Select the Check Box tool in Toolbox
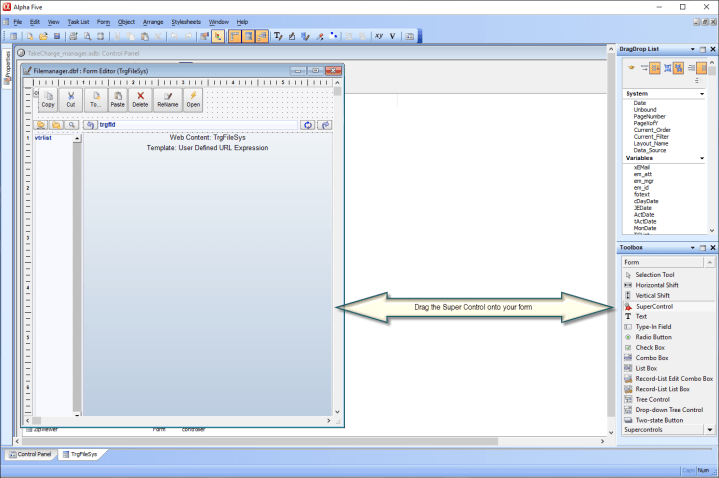The width and height of the screenshot is (719, 478). click(651, 347)
